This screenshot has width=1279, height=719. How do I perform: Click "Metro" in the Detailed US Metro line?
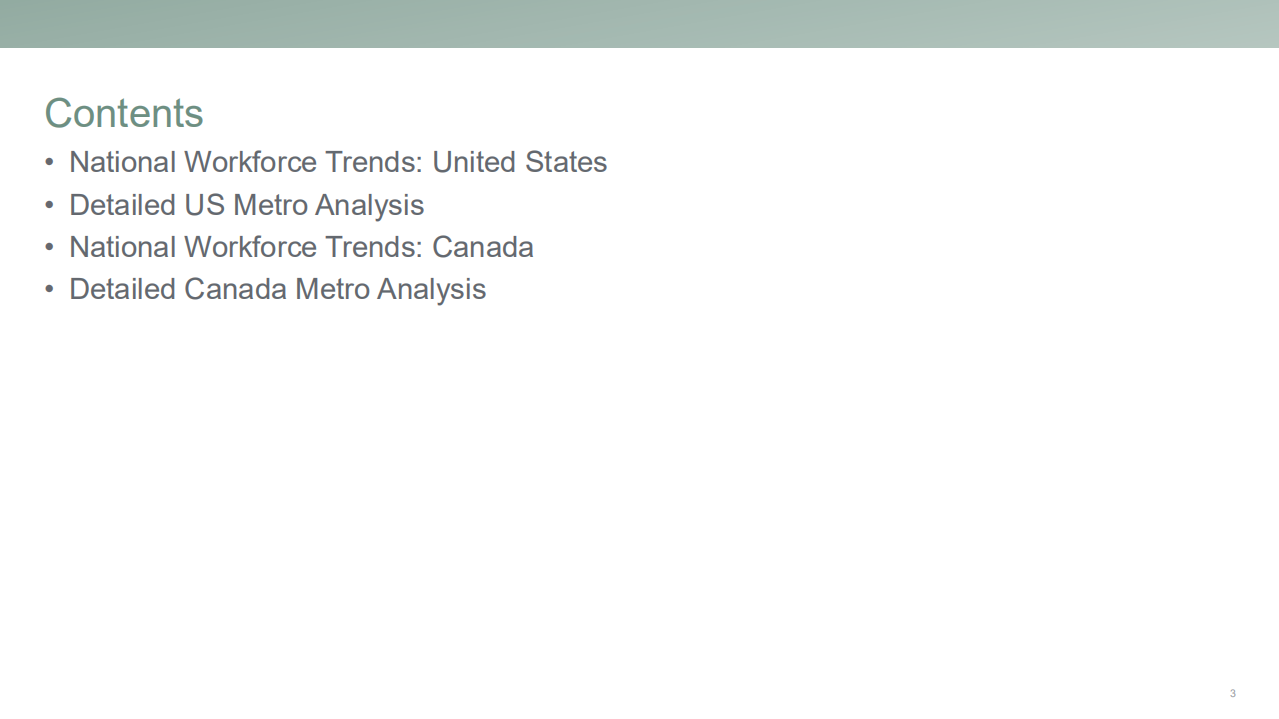tap(270, 205)
